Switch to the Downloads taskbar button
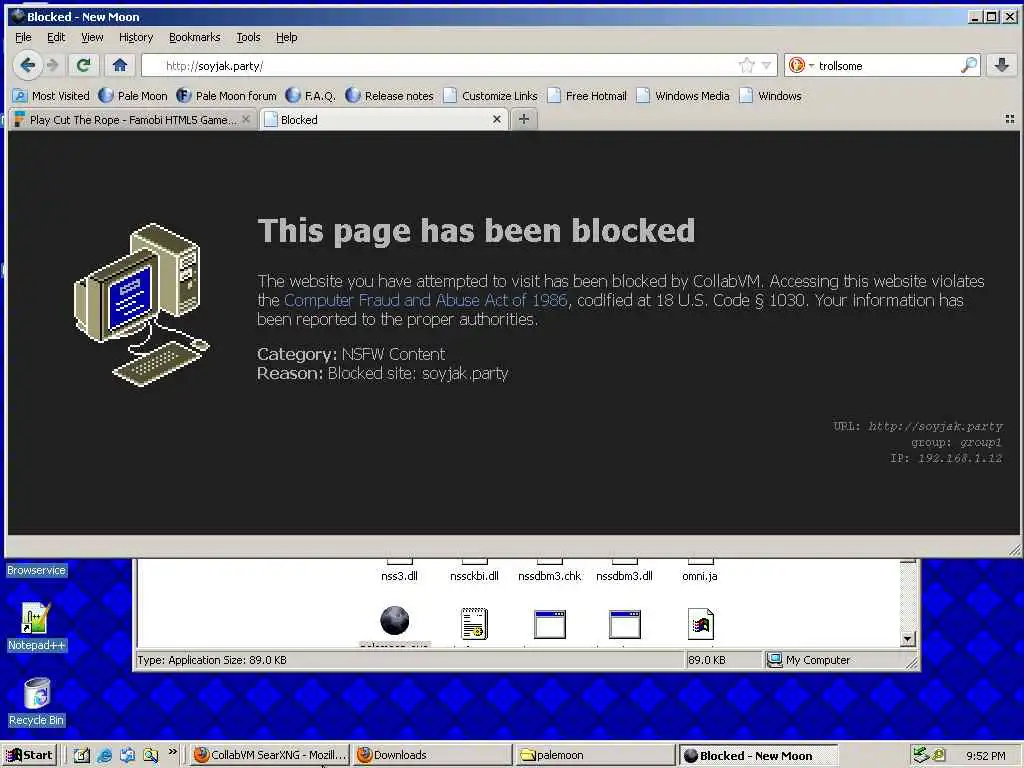Image resolution: width=1024 pixels, height=768 pixels. [432, 755]
